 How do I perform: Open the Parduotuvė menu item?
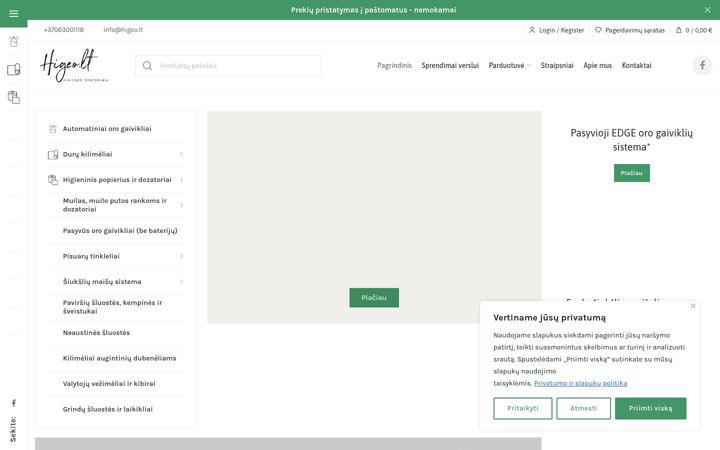point(506,65)
